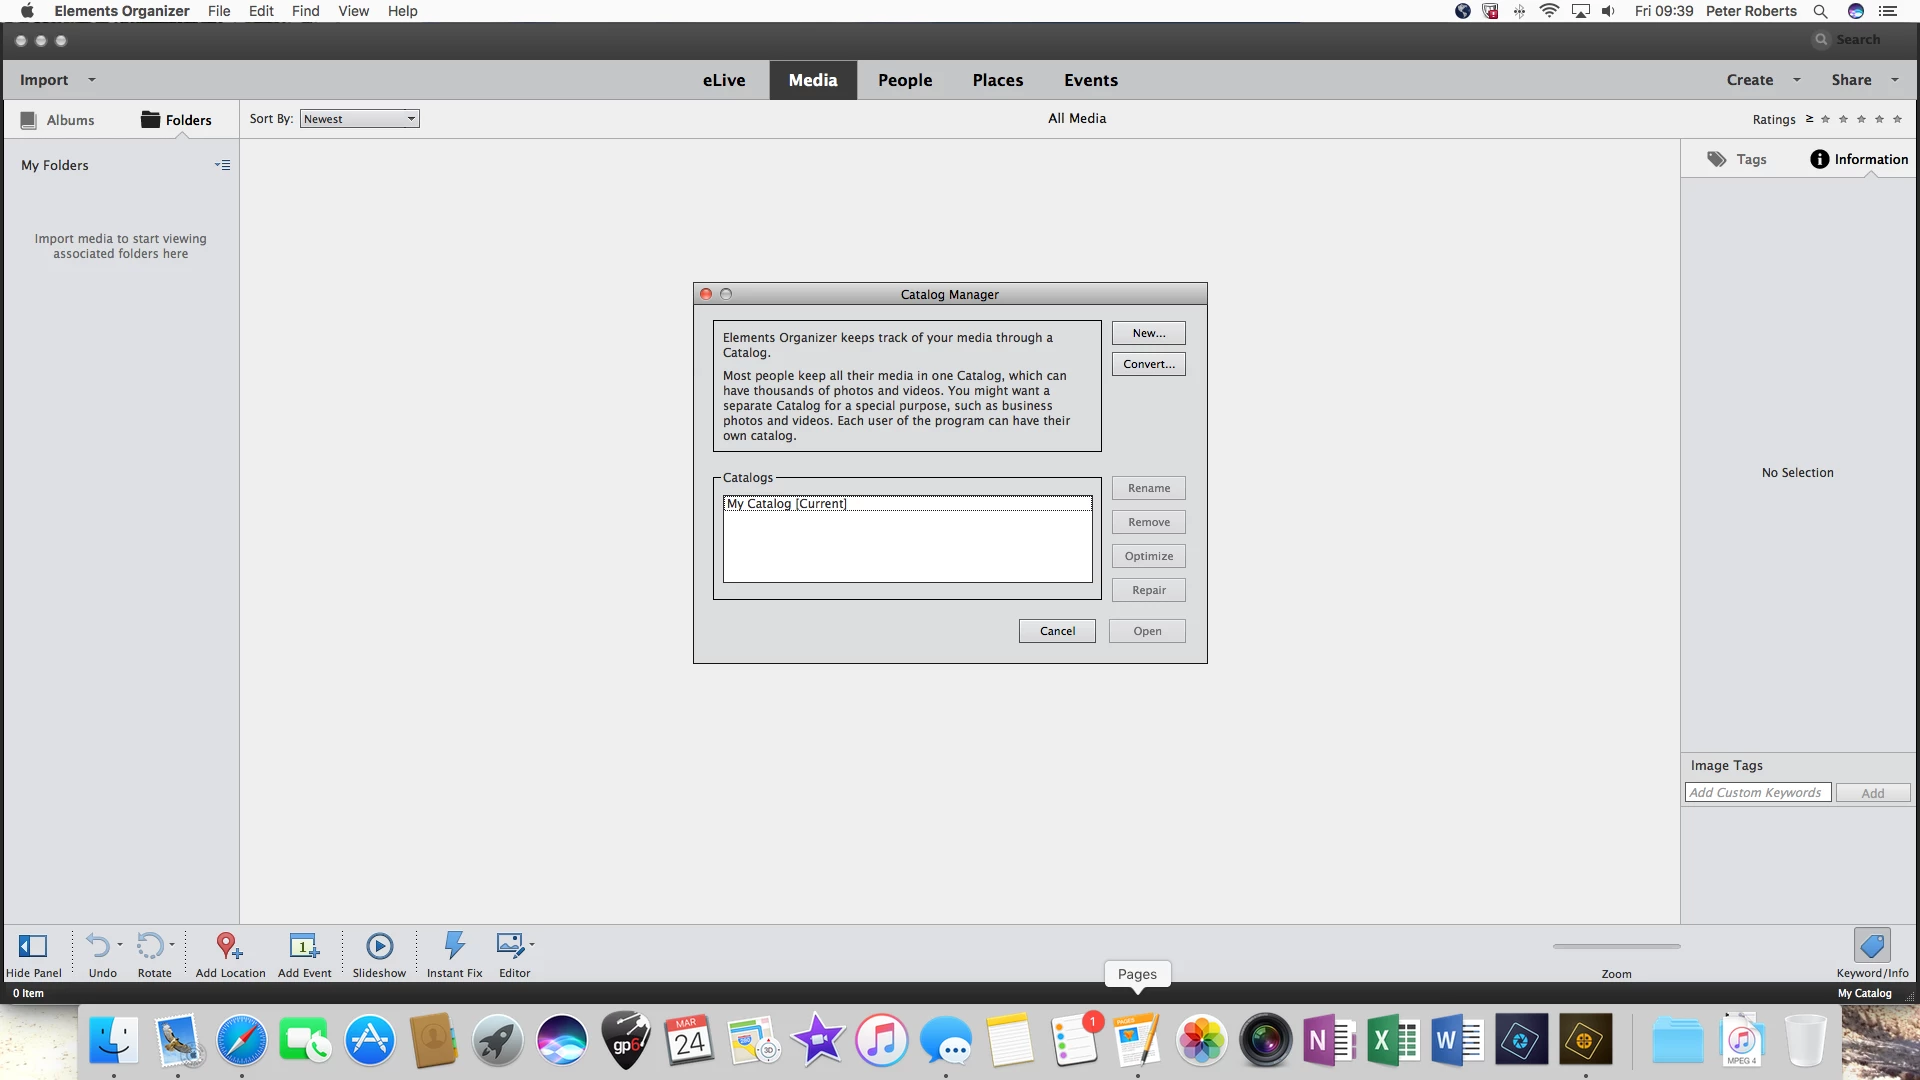Click the Add Custom Keywords field
Viewport: 1920px width, 1080px height.
pyautogui.click(x=1757, y=793)
